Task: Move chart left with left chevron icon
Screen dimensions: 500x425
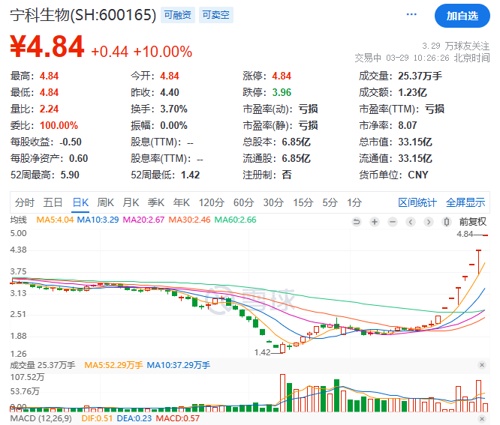Action: coord(411,222)
